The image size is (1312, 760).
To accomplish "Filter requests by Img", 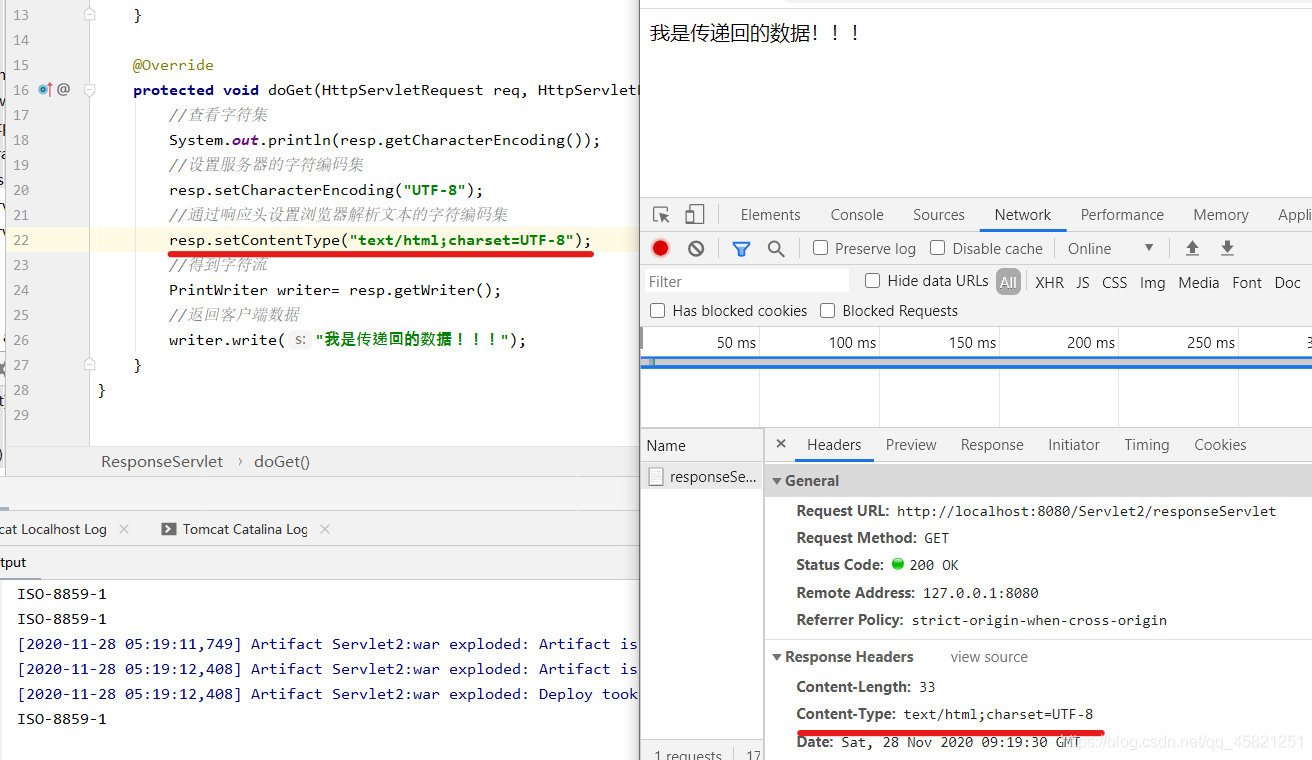I will pyautogui.click(x=1153, y=283).
